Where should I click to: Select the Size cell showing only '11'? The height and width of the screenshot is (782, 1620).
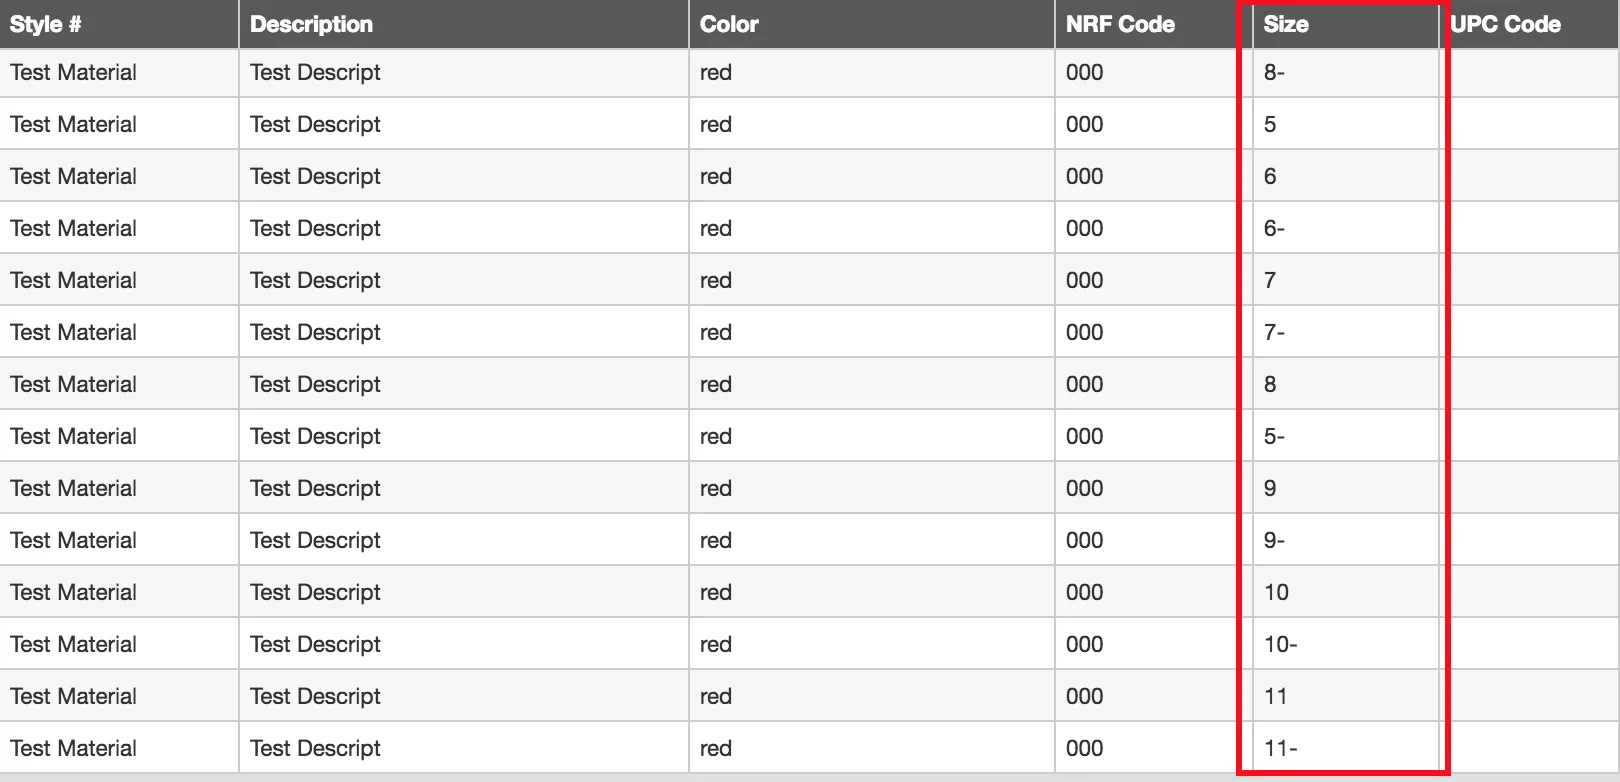[1276, 696]
